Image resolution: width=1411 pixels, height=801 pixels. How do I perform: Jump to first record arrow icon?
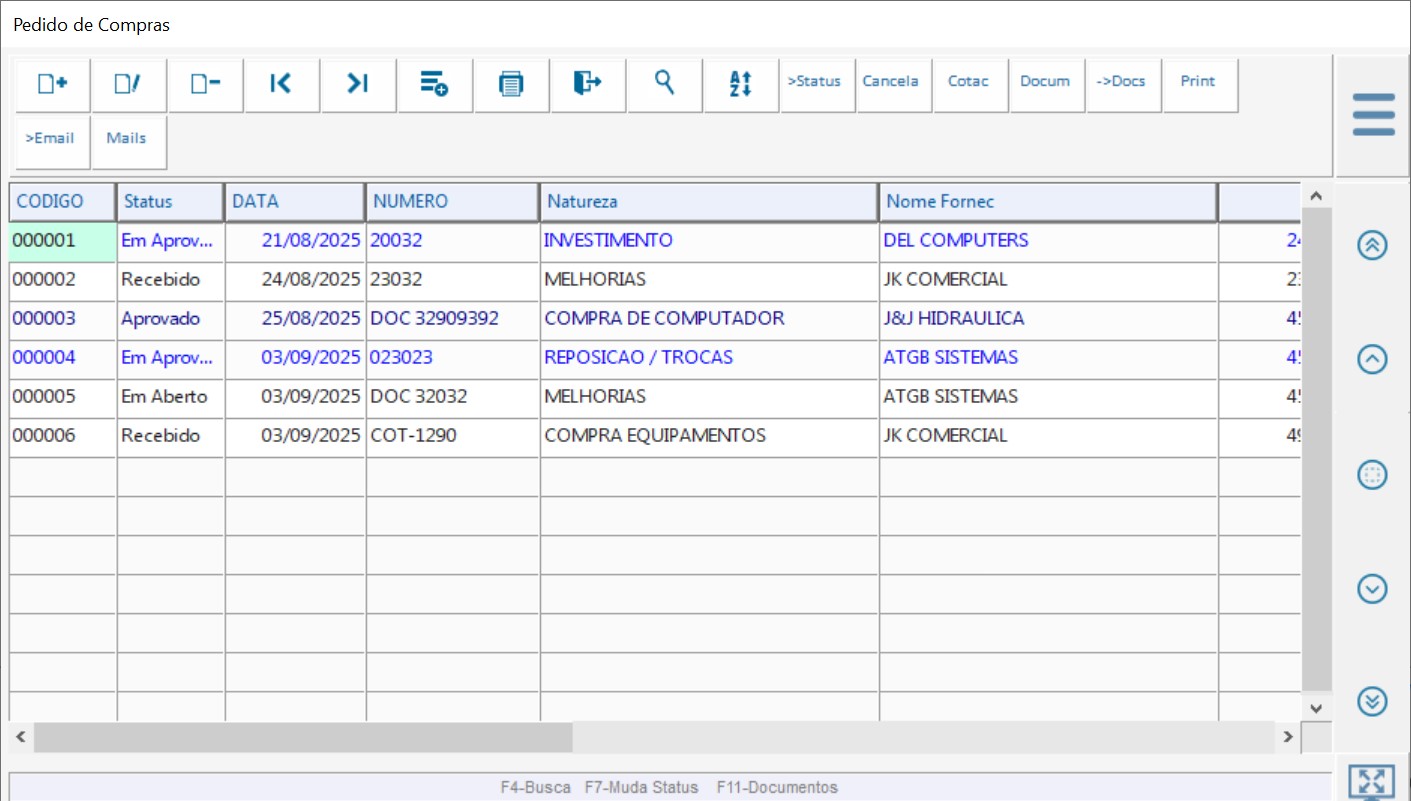pyautogui.click(x=282, y=84)
